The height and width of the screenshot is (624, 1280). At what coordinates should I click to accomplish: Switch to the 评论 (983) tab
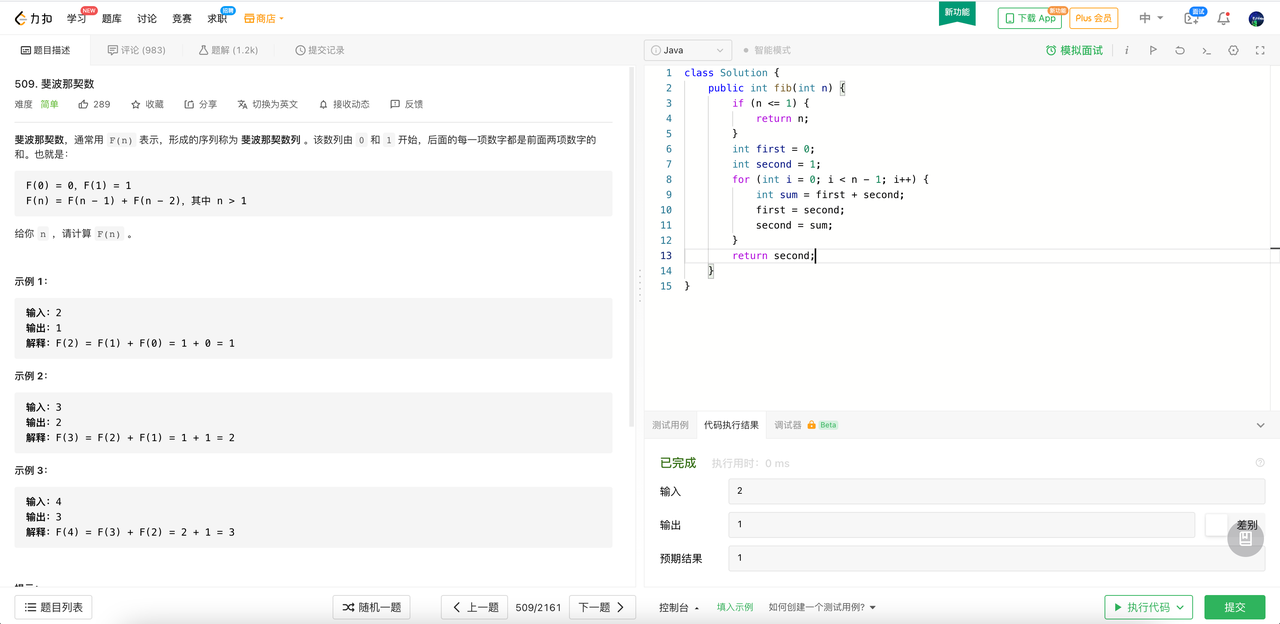137,50
